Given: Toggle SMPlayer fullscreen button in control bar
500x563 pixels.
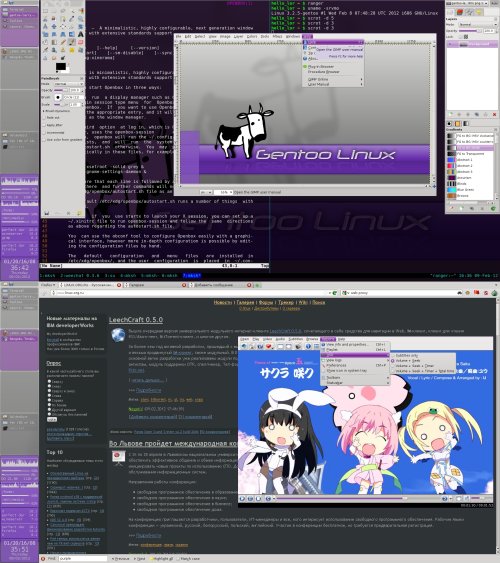Looking at the screenshot, I should [x=459, y=498].
